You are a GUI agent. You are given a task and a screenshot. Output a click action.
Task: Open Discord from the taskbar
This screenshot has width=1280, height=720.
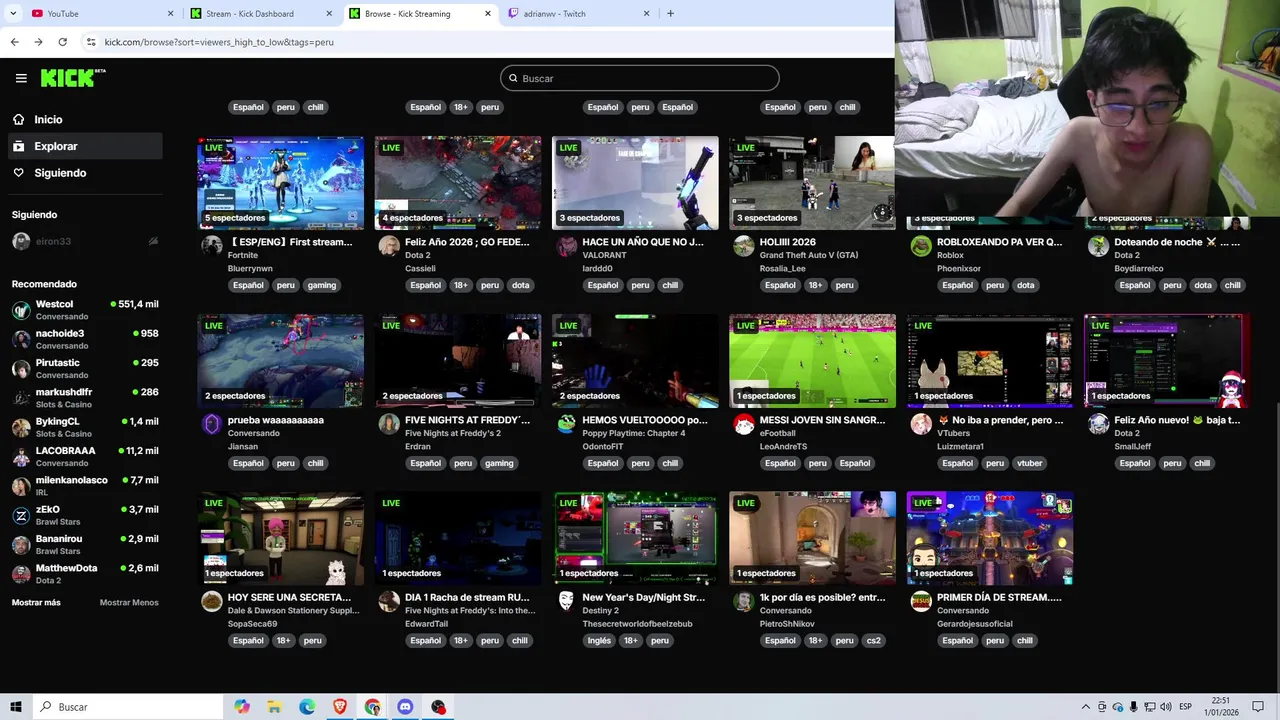coord(405,707)
